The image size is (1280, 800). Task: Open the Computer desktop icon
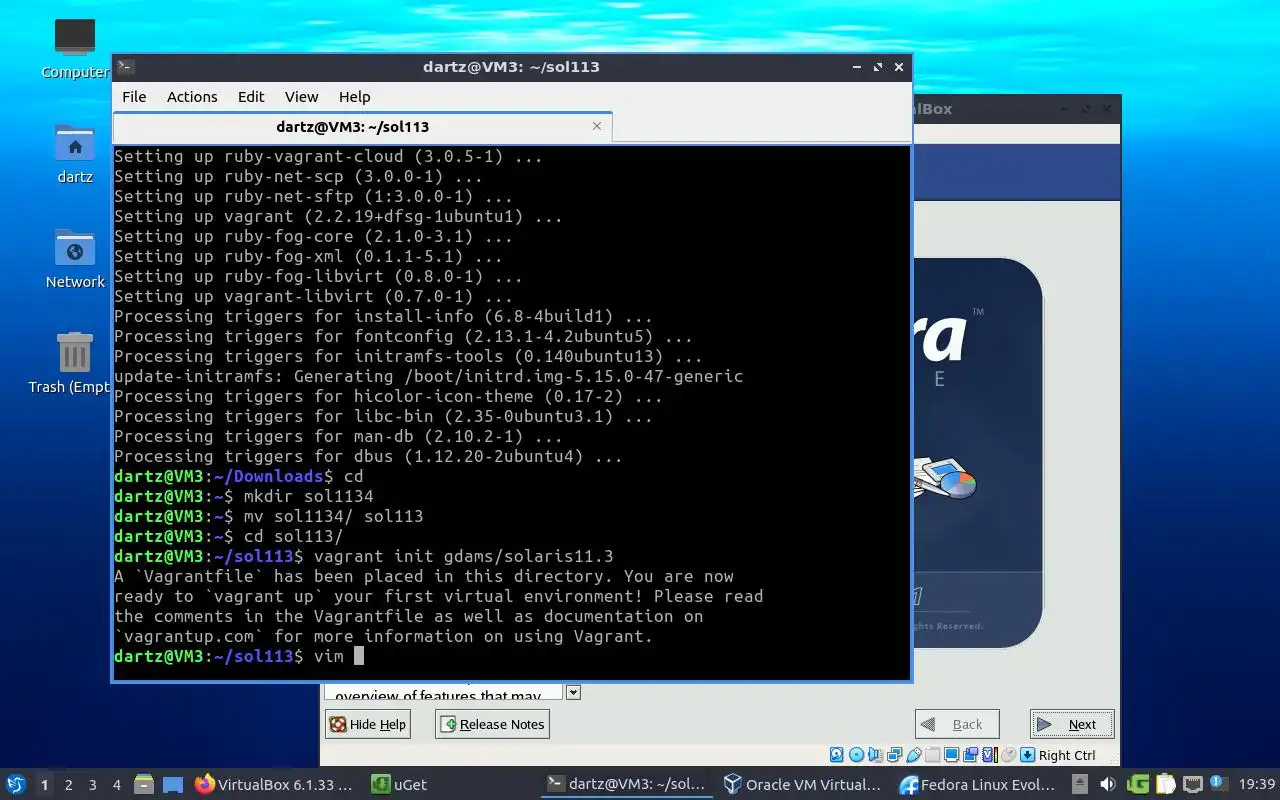[75, 48]
